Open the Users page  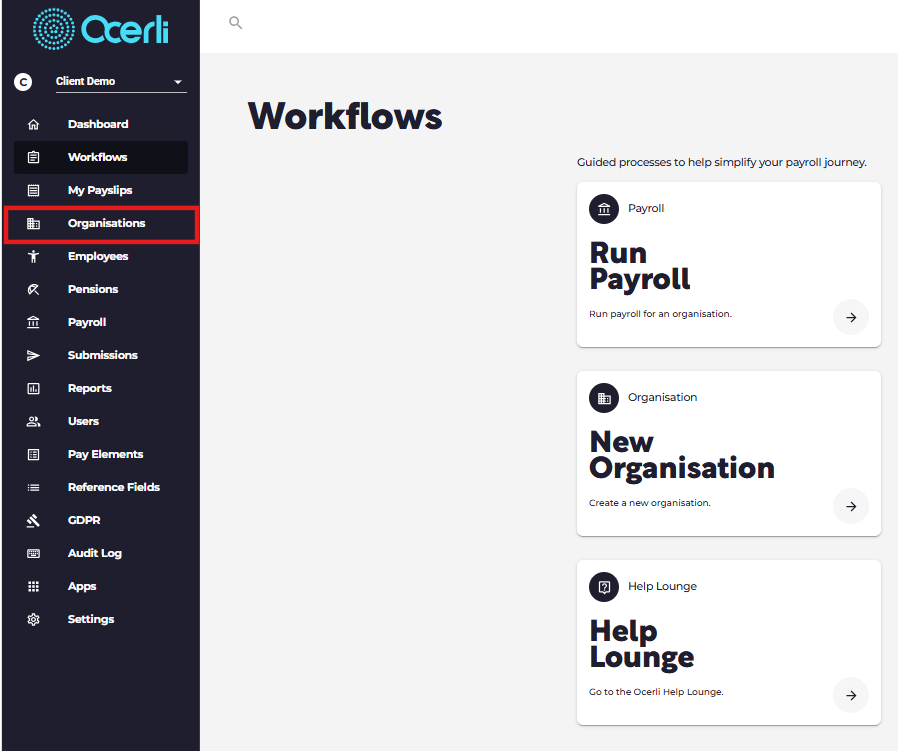click(x=101, y=421)
